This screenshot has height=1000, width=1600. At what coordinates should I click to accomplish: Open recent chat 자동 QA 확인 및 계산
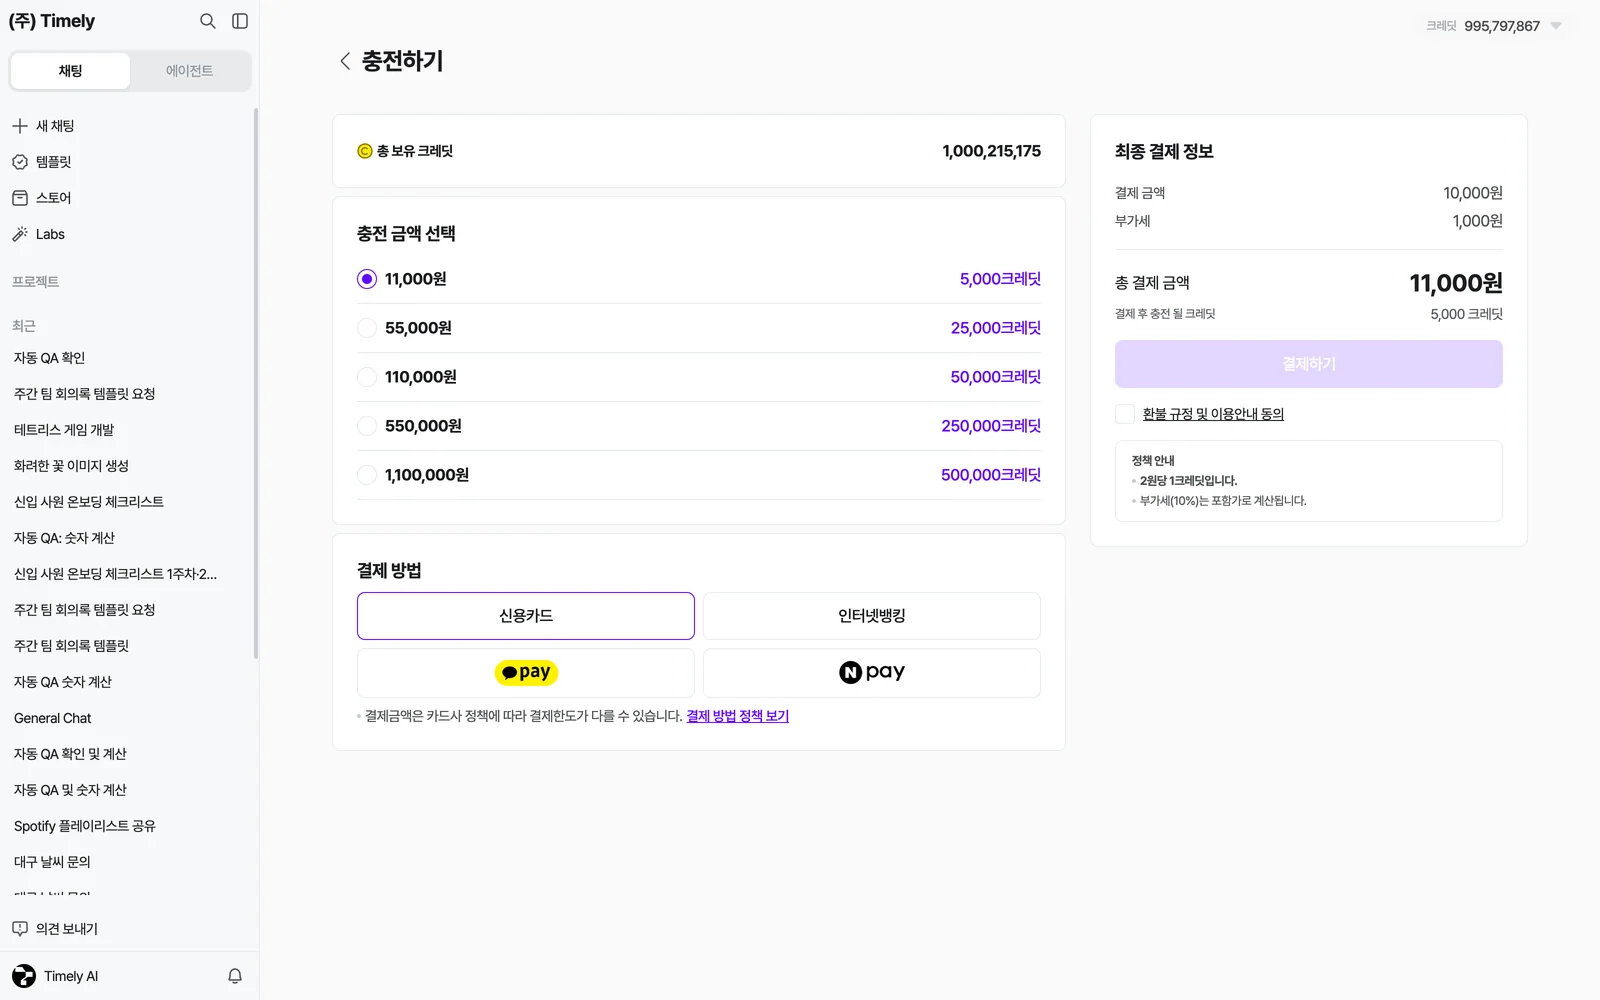70,754
